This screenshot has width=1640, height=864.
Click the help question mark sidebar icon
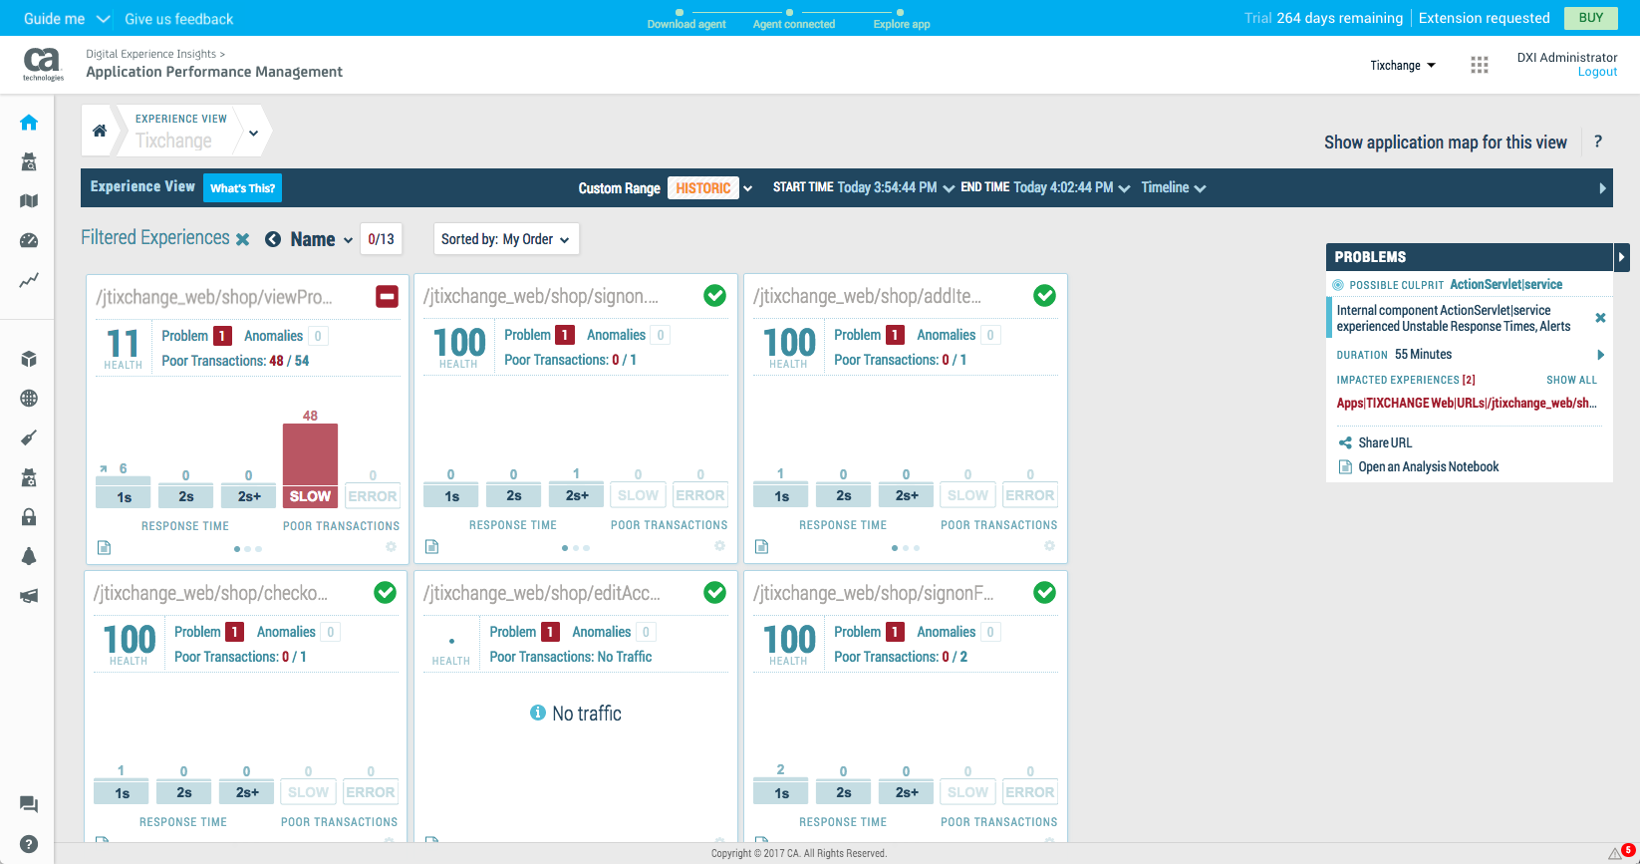point(29,844)
